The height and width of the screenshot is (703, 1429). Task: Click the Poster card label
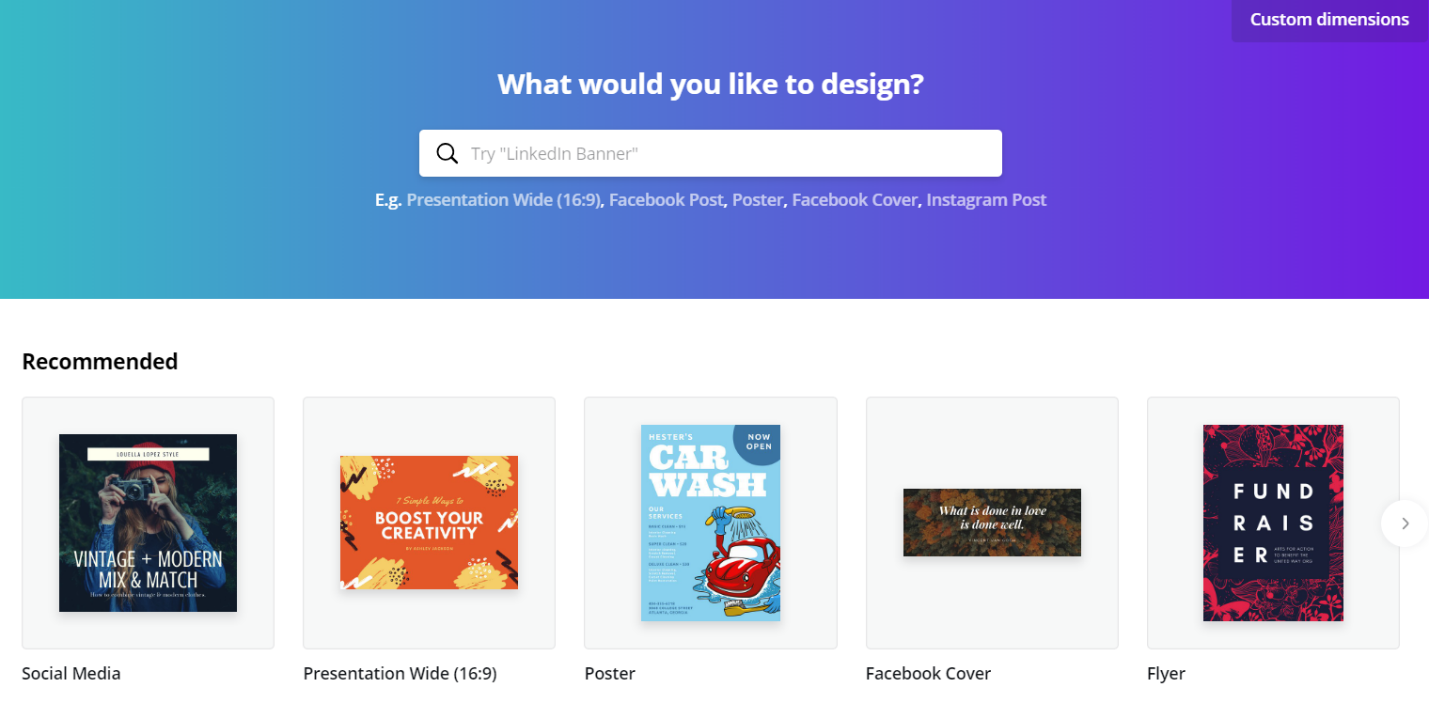coord(610,673)
